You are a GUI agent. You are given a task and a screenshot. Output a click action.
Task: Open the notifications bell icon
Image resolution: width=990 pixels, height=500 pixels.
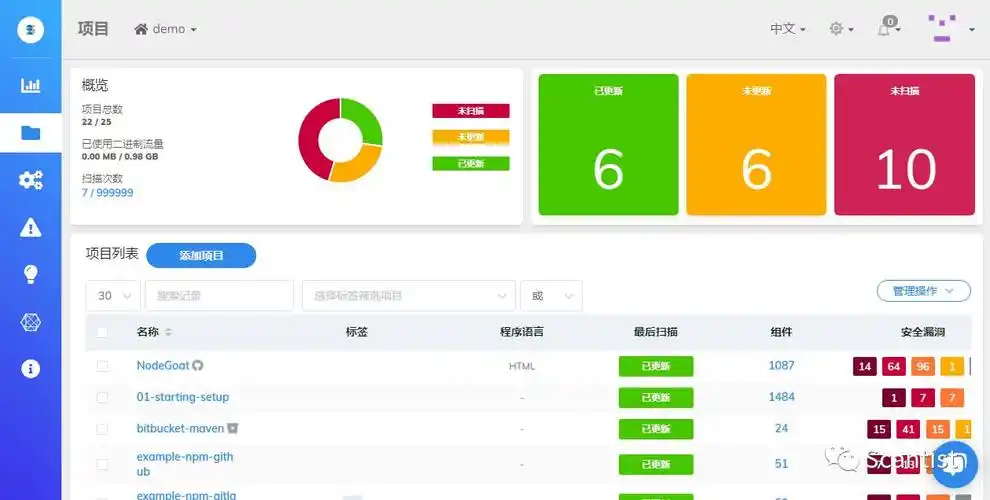(x=885, y=28)
